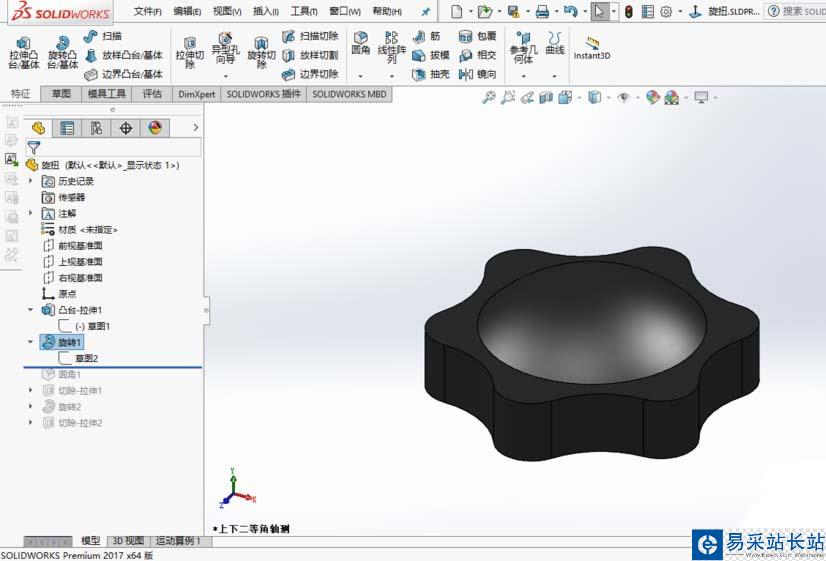Open the 帮助(H) menu
This screenshot has width=826, height=561.
(387, 11)
